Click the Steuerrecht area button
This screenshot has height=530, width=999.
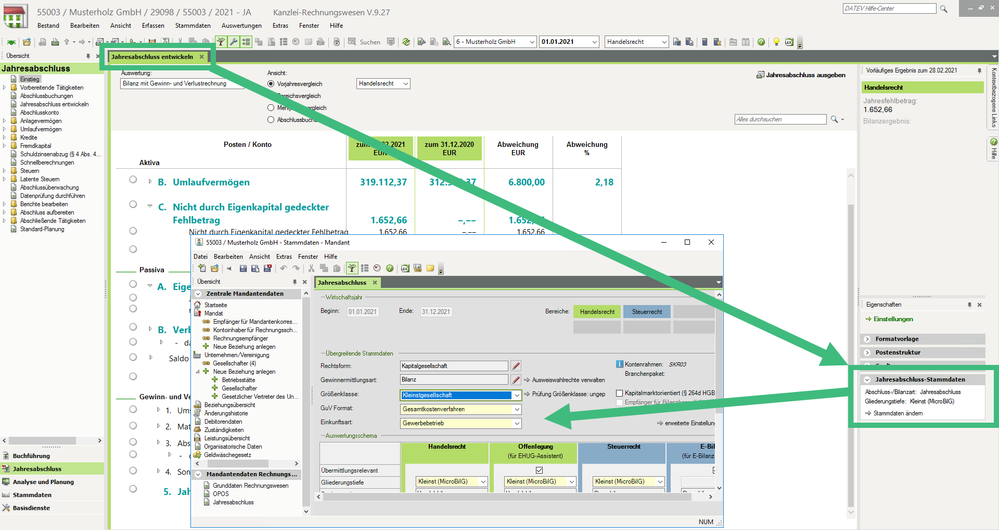[x=647, y=312]
